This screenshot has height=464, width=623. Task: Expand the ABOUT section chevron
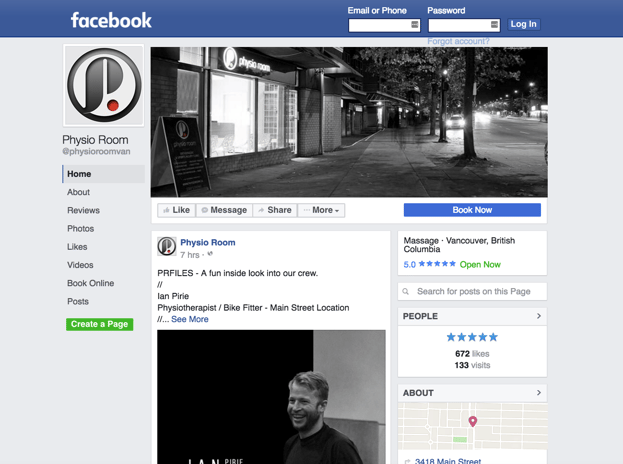click(x=539, y=393)
